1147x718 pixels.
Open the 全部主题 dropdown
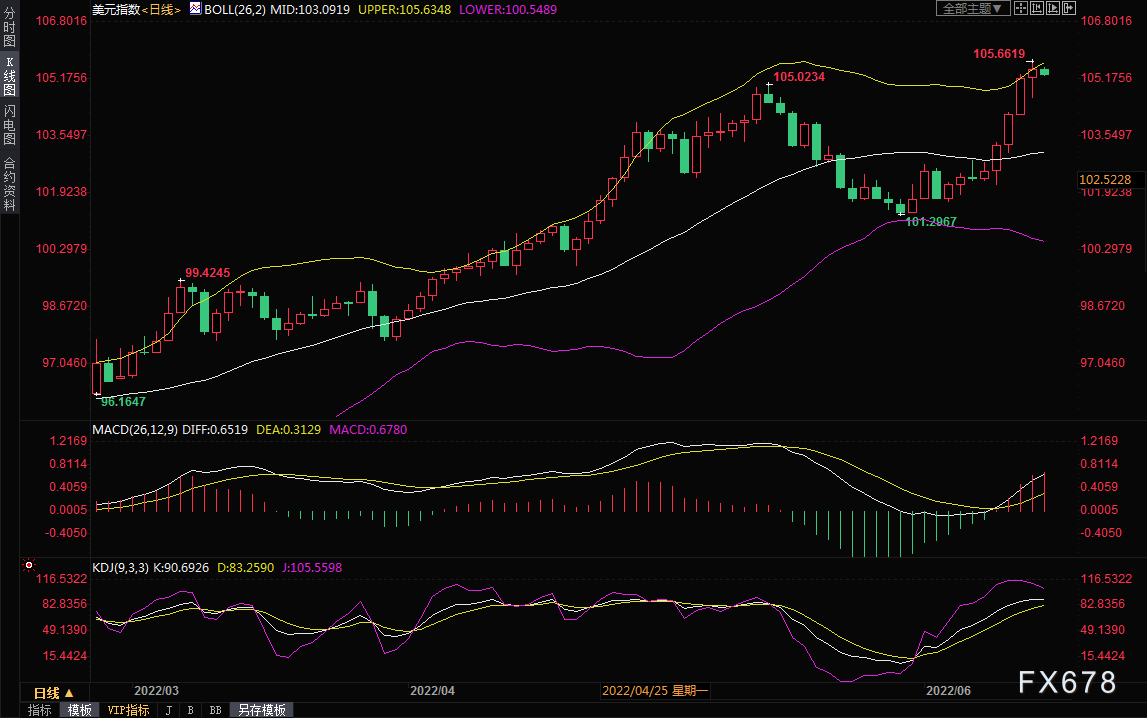click(x=973, y=8)
